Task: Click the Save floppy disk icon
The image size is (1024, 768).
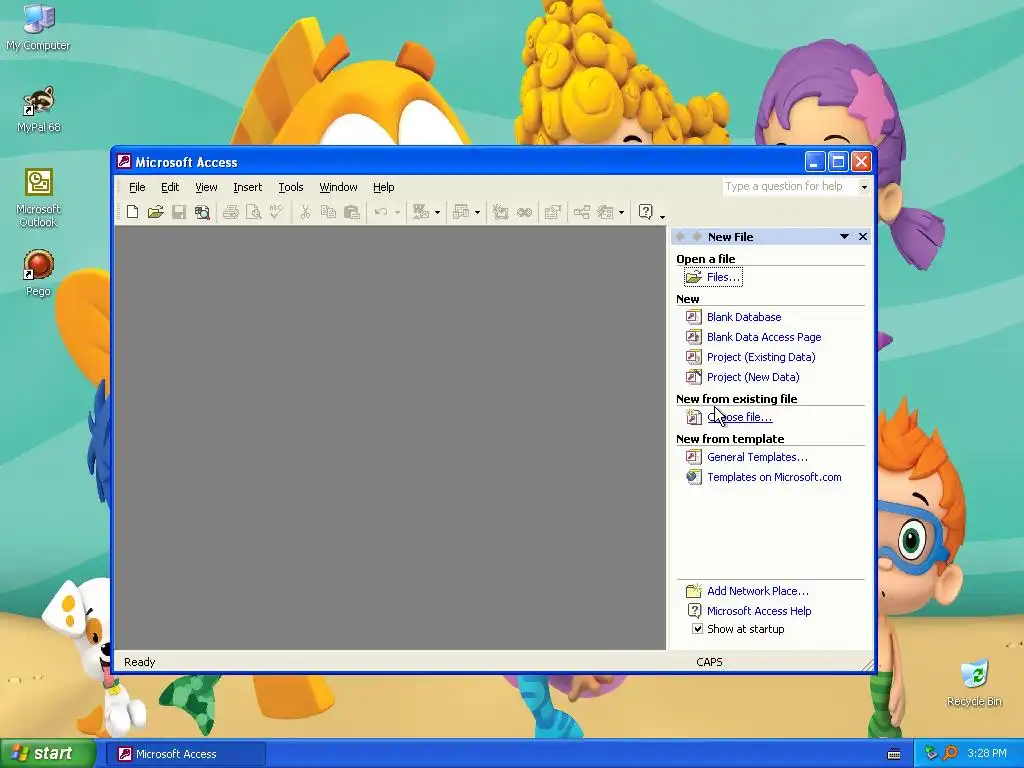Action: coord(179,212)
